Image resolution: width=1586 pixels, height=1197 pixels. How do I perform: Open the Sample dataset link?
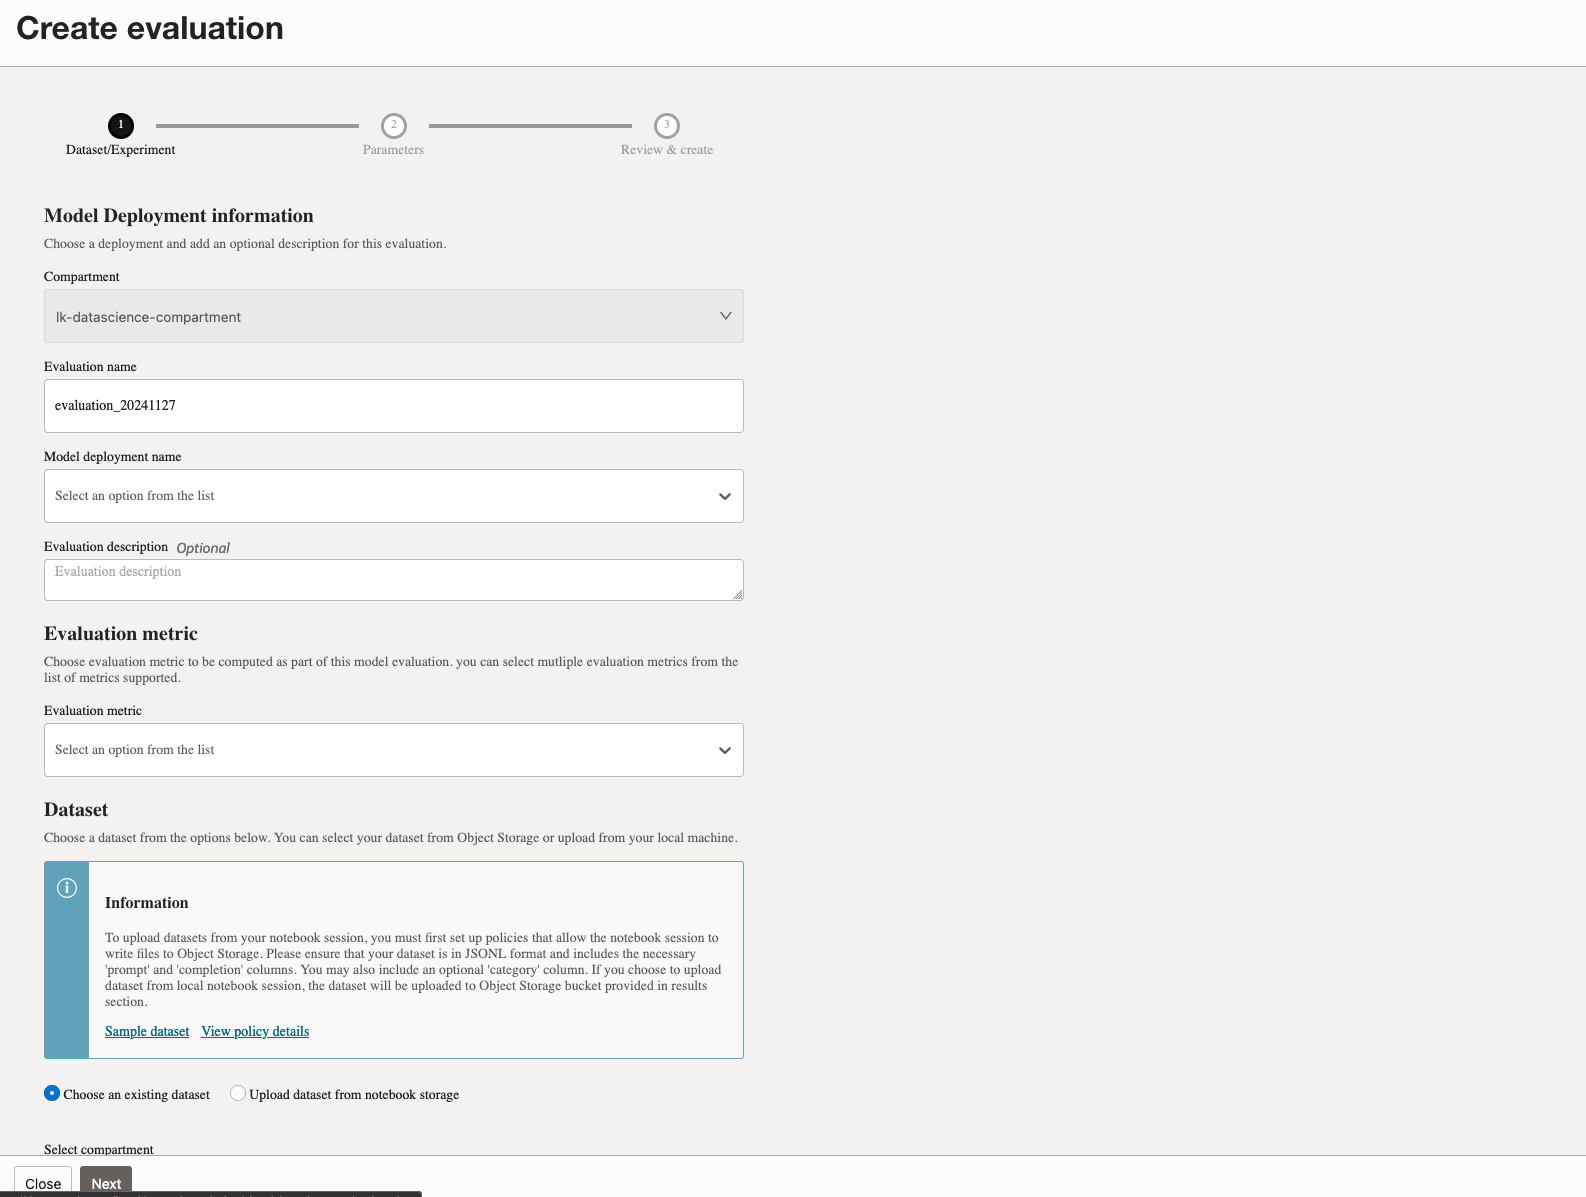point(147,1031)
